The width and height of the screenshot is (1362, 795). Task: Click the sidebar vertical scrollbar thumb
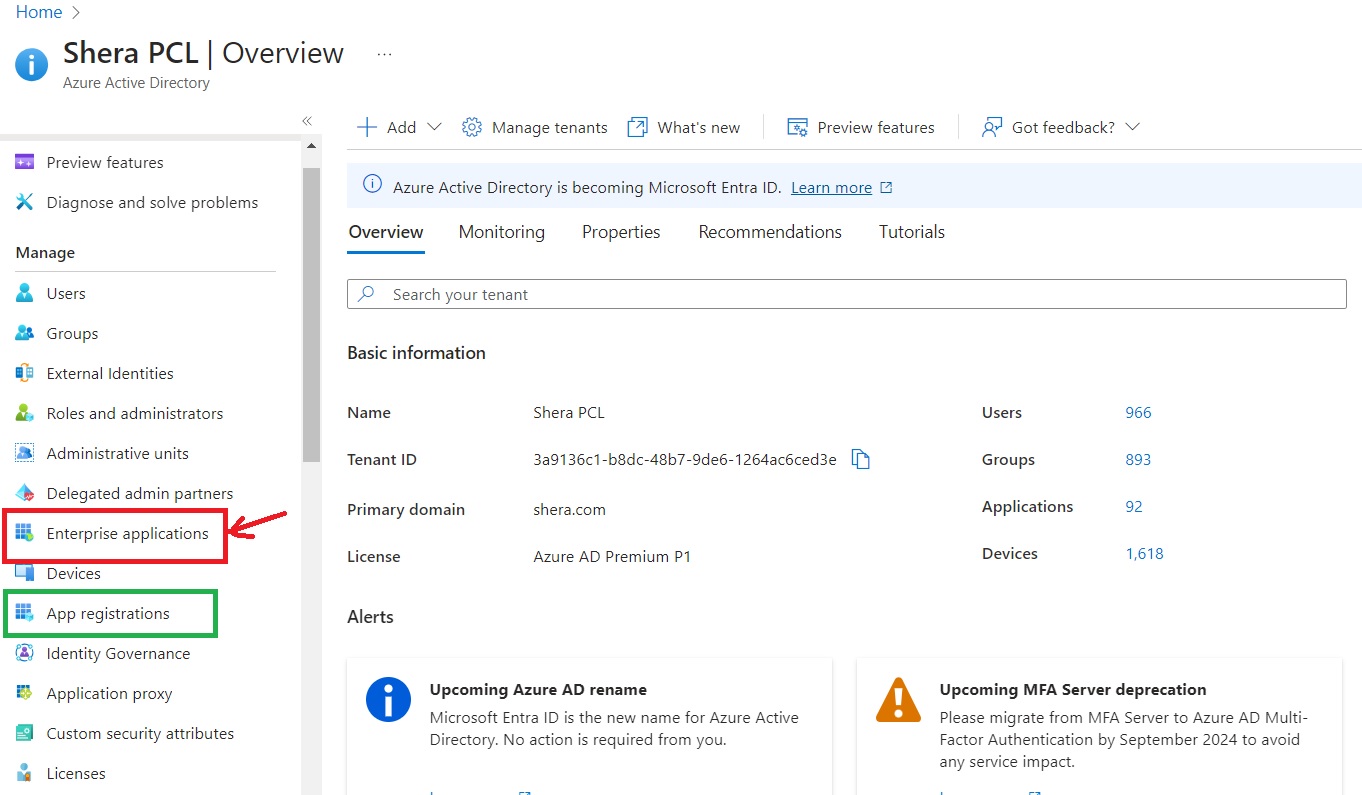(x=311, y=315)
